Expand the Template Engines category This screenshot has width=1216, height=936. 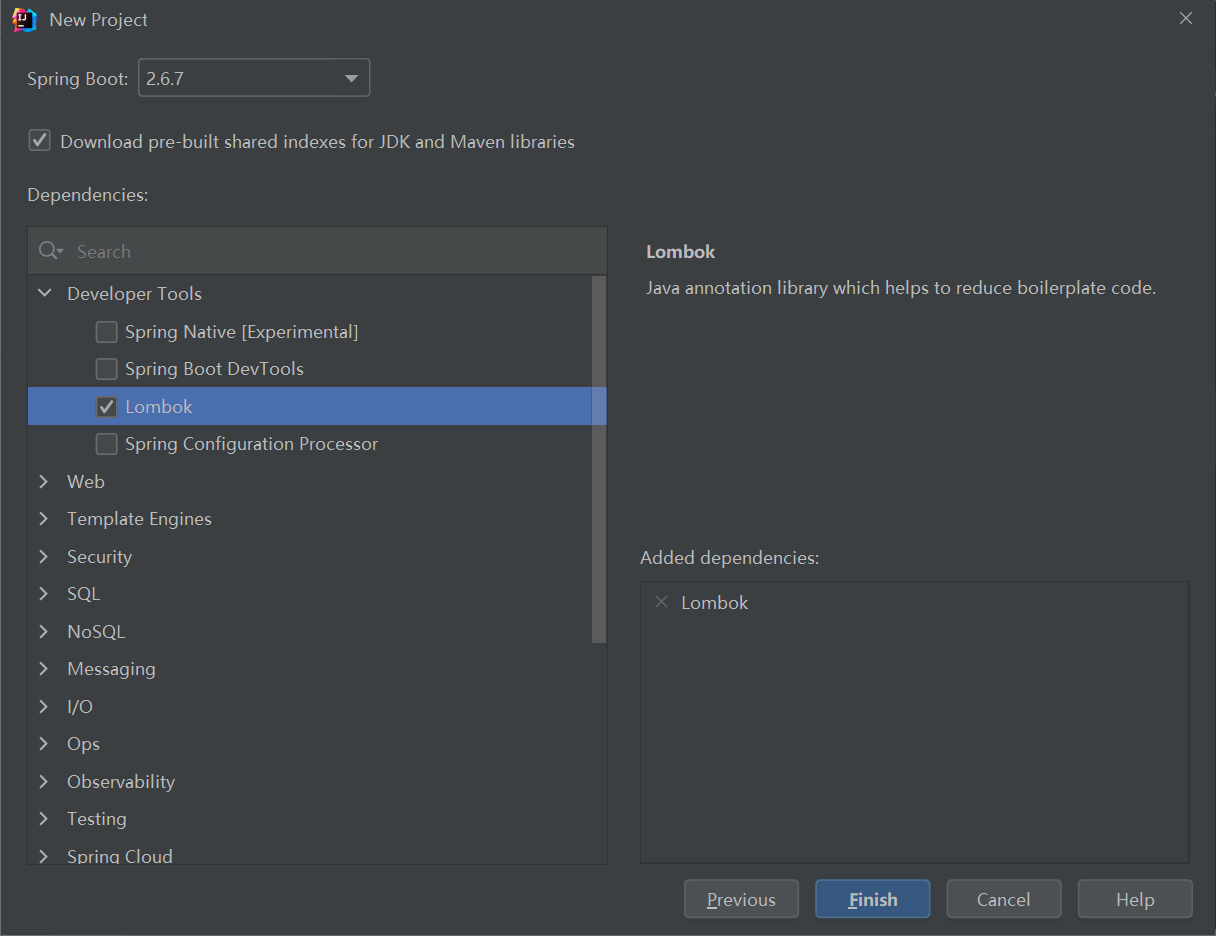tap(44, 519)
